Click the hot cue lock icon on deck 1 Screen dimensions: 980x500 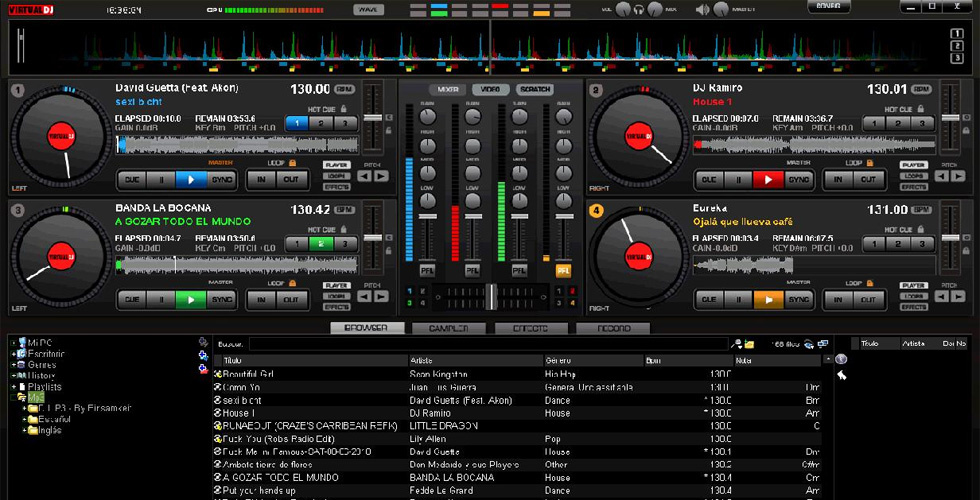(x=343, y=109)
